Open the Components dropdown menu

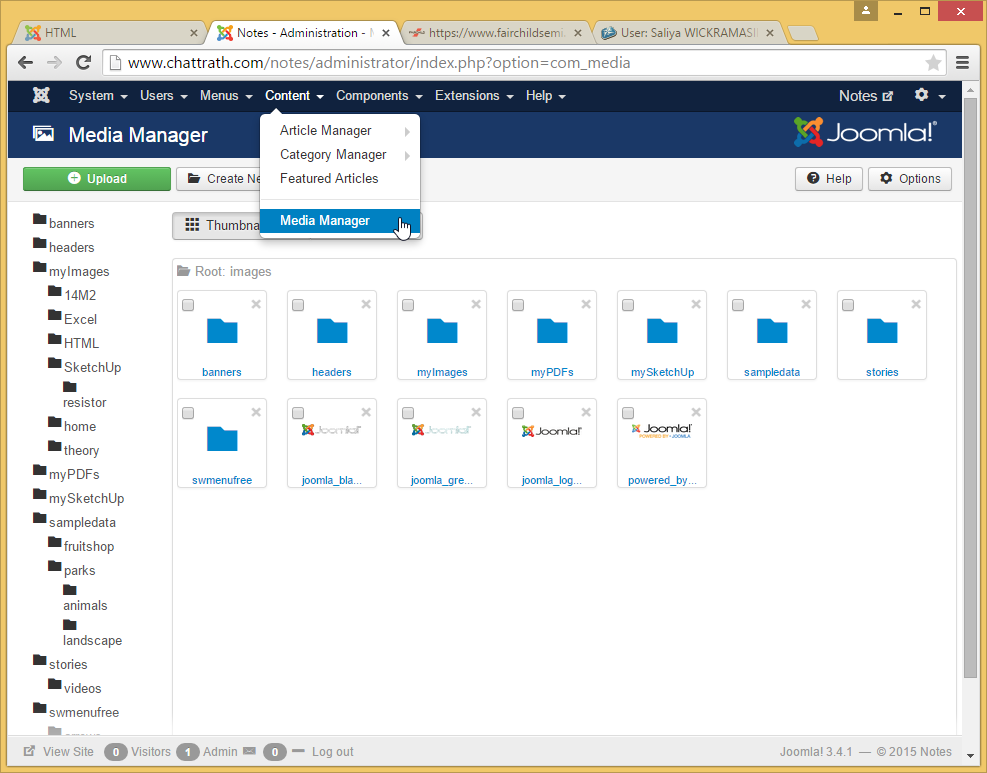point(378,96)
